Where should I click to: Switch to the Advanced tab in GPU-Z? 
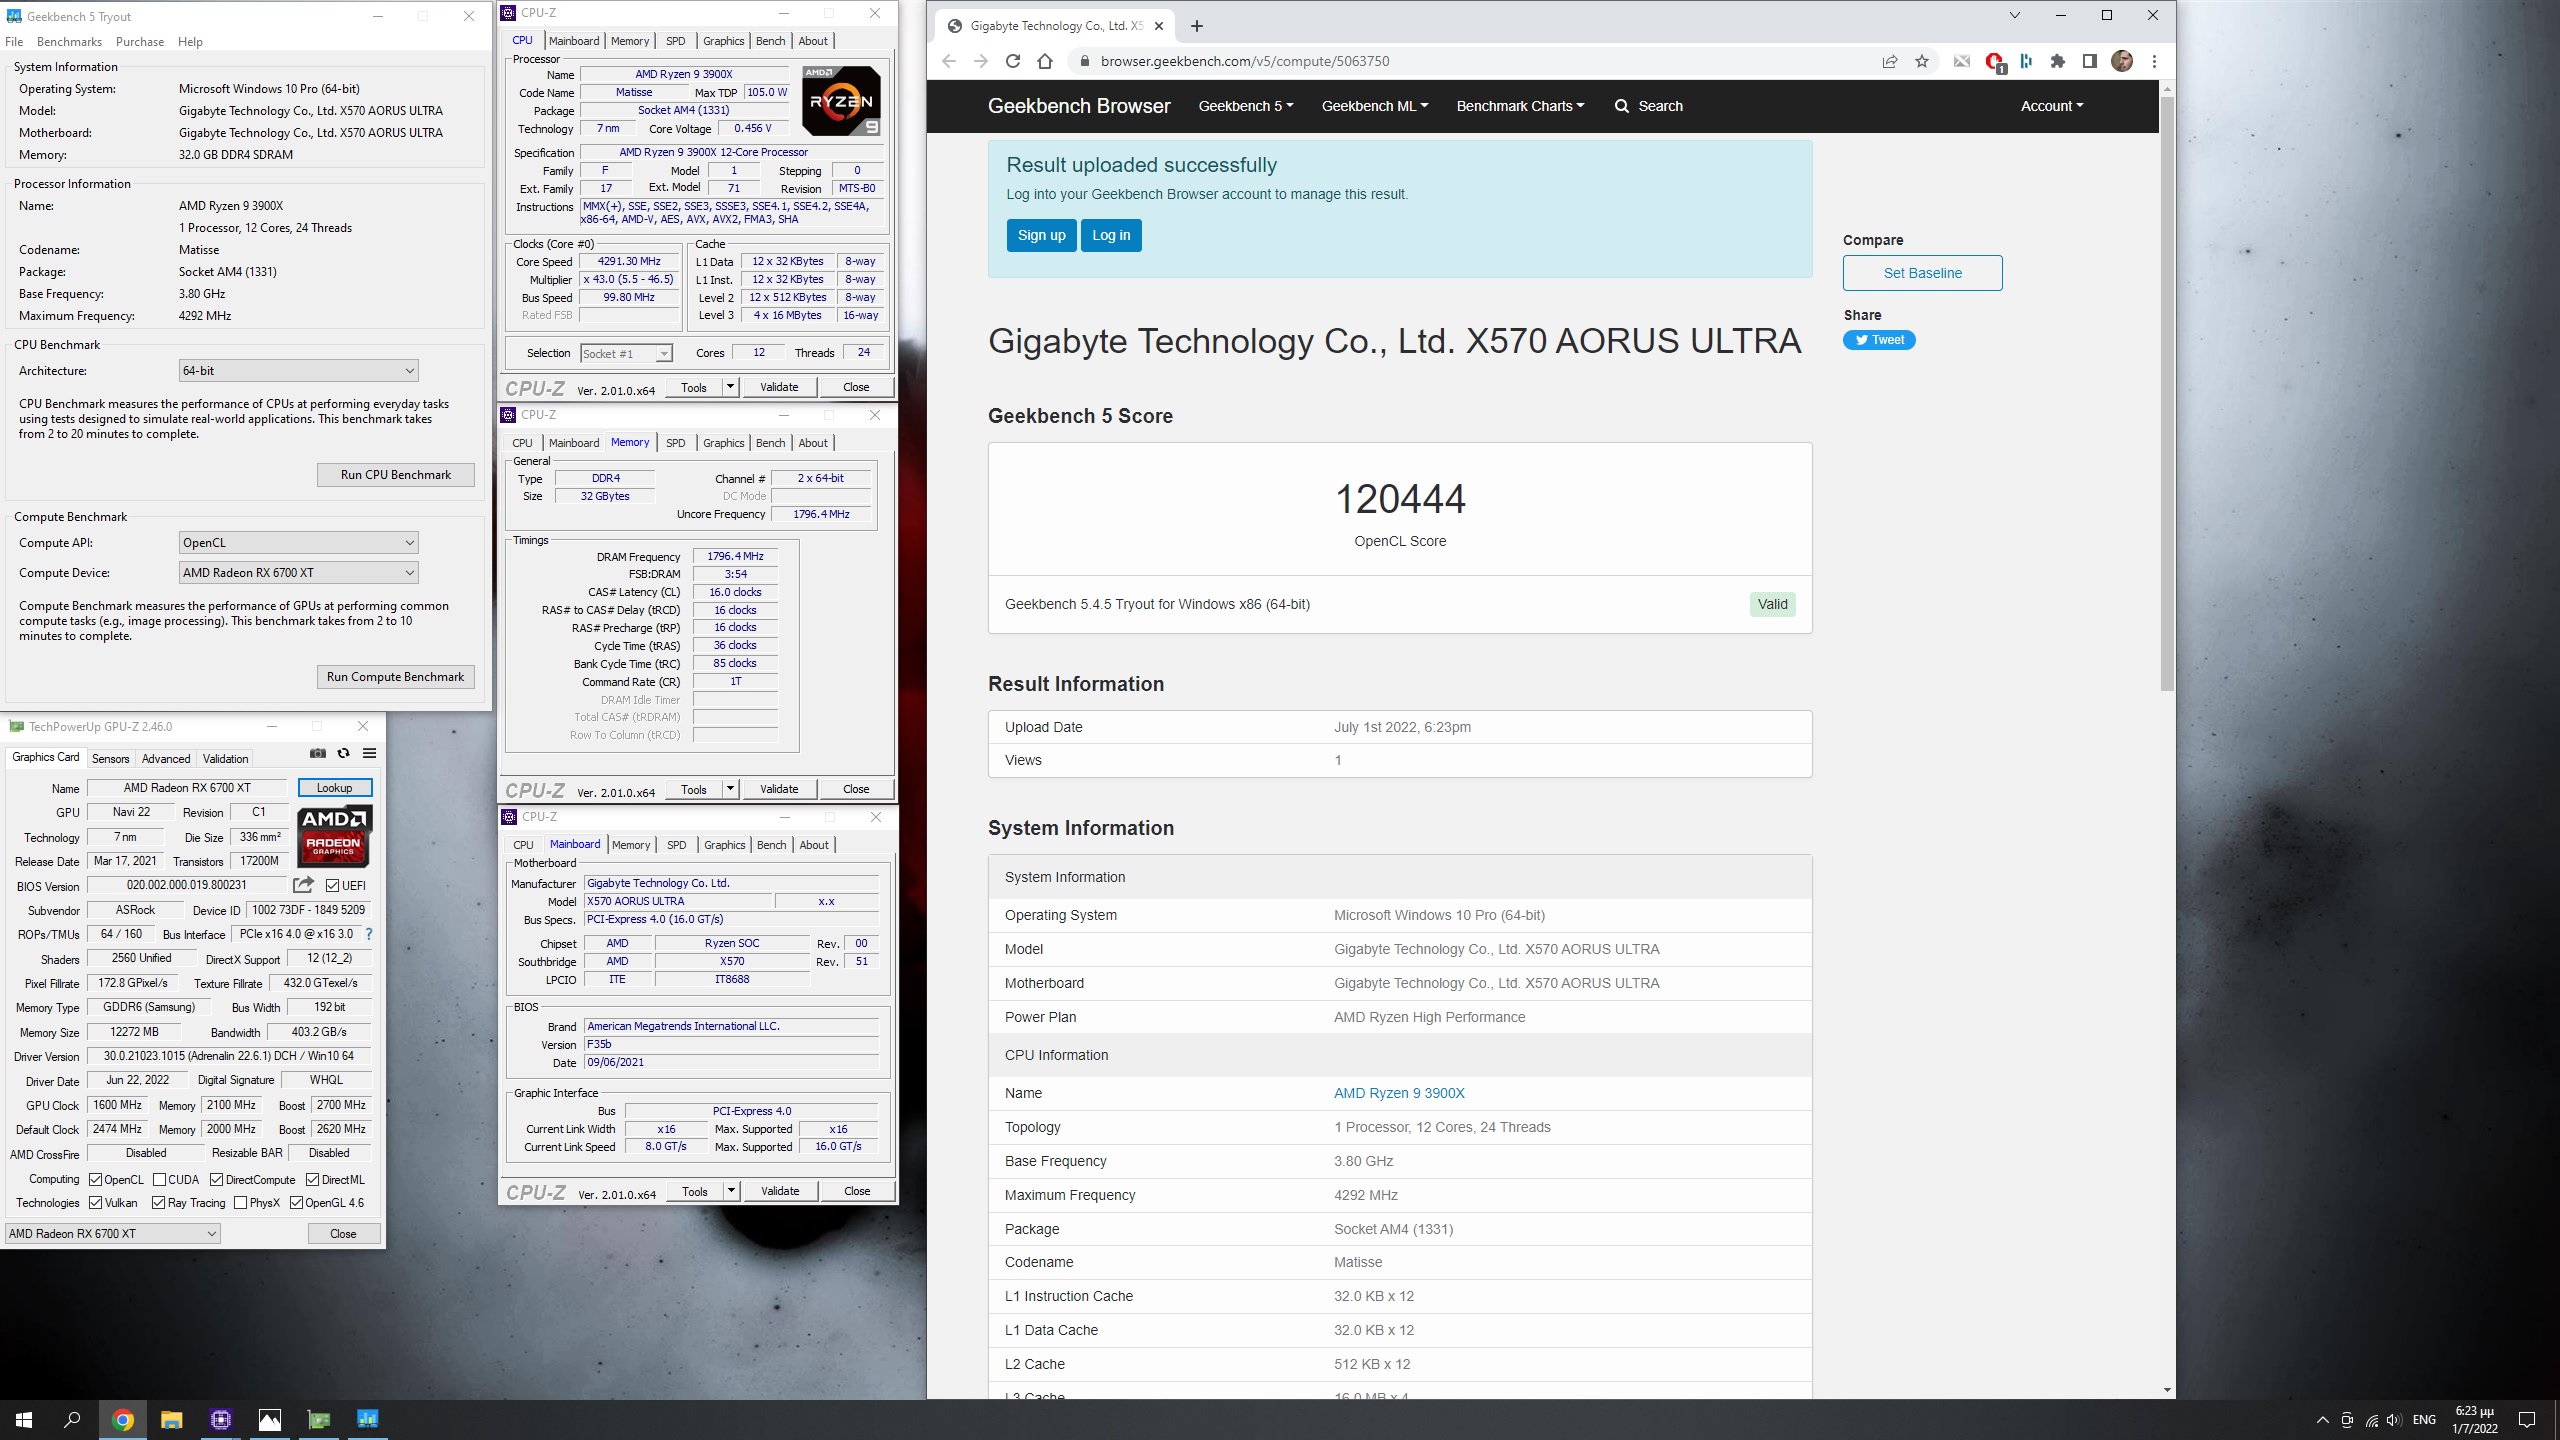coord(166,758)
